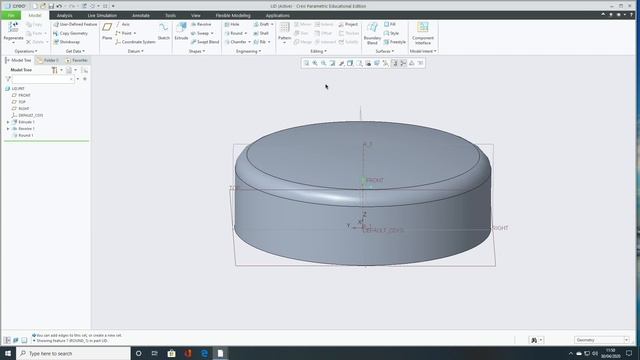640x360 pixels.
Task: Select the Style surface tool
Action: click(x=391, y=33)
